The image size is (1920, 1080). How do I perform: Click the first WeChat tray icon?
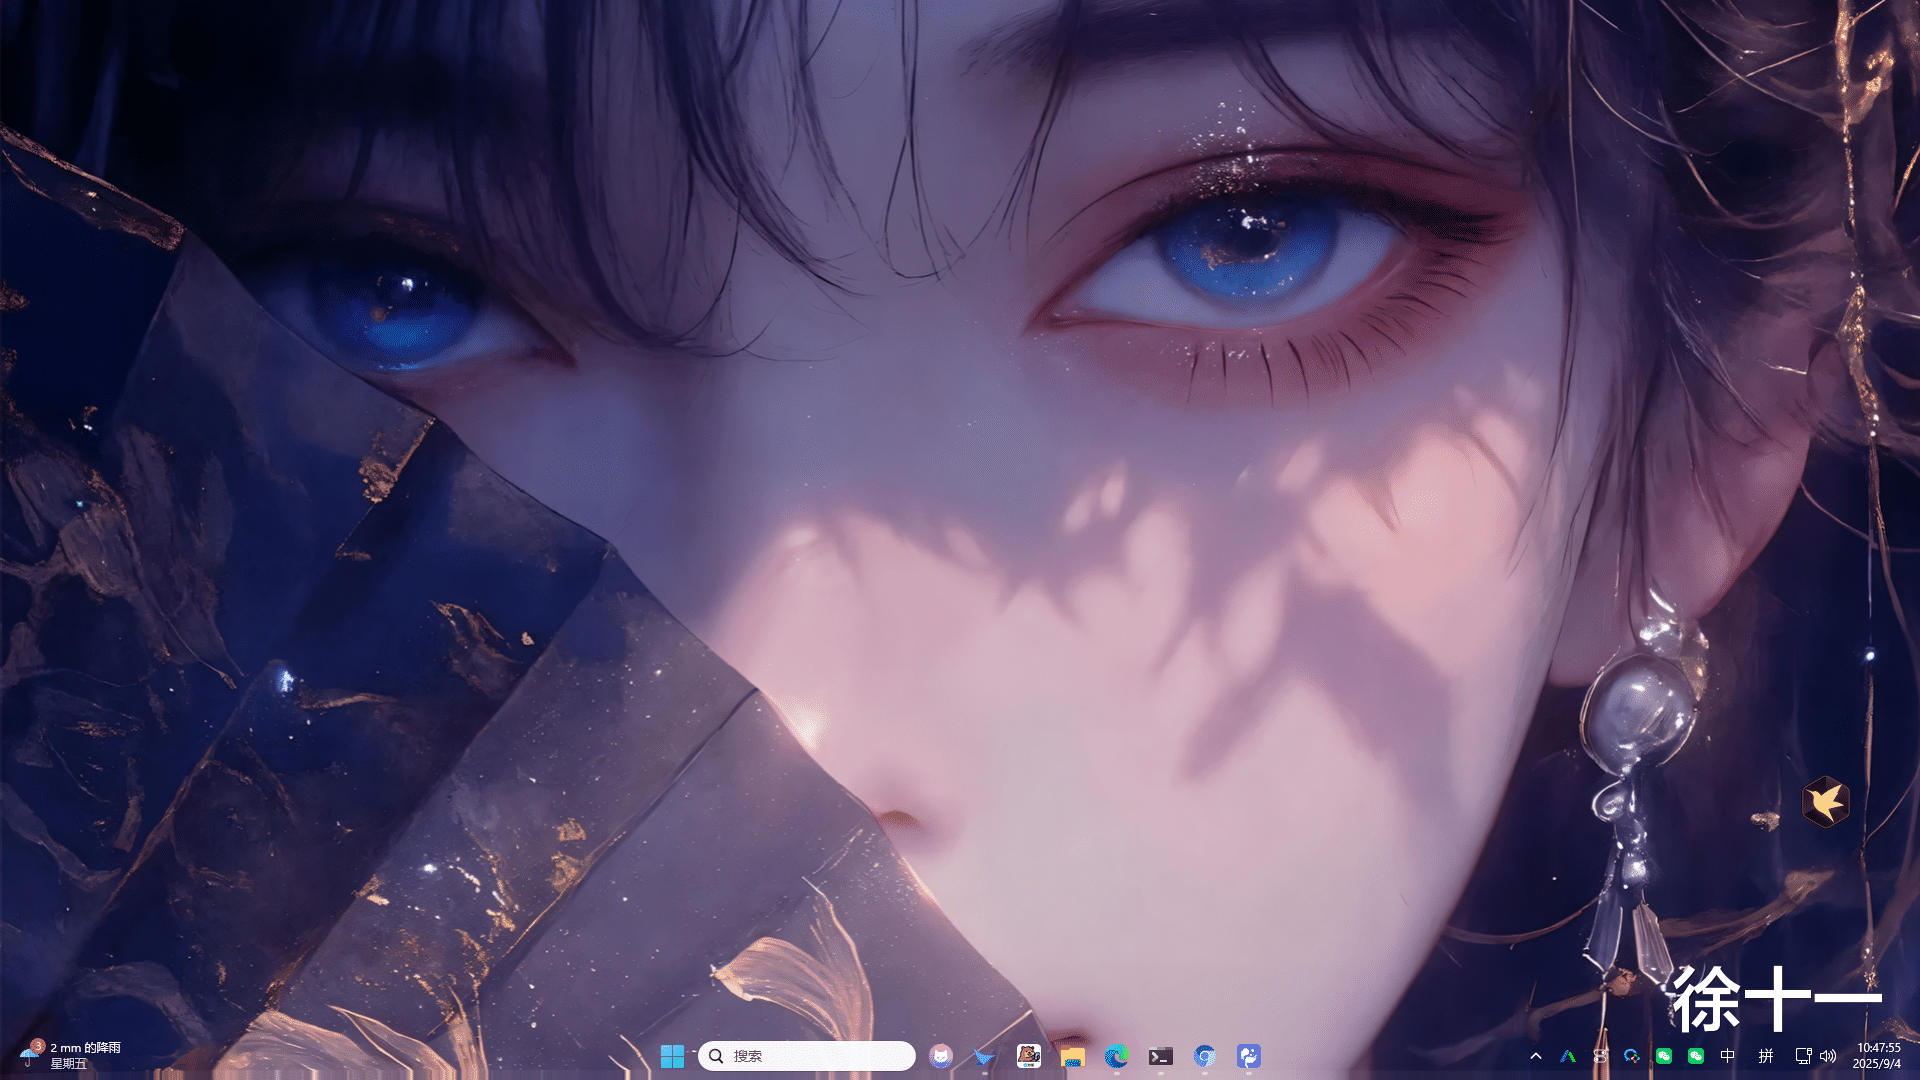[1664, 1056]
